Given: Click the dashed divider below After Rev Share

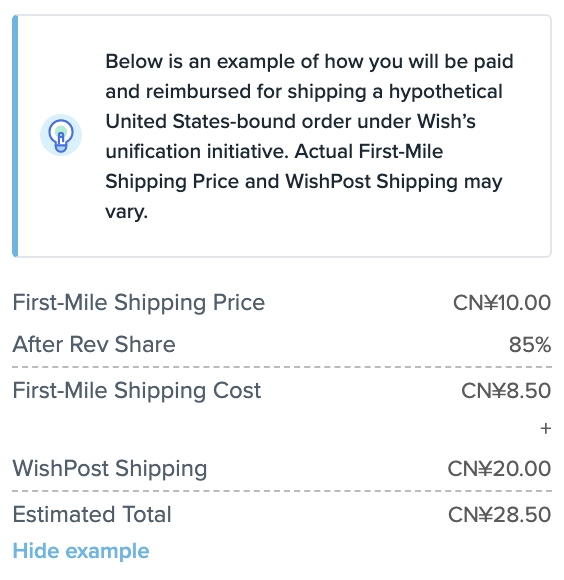Looking at the screenshot, I should 282,367.
